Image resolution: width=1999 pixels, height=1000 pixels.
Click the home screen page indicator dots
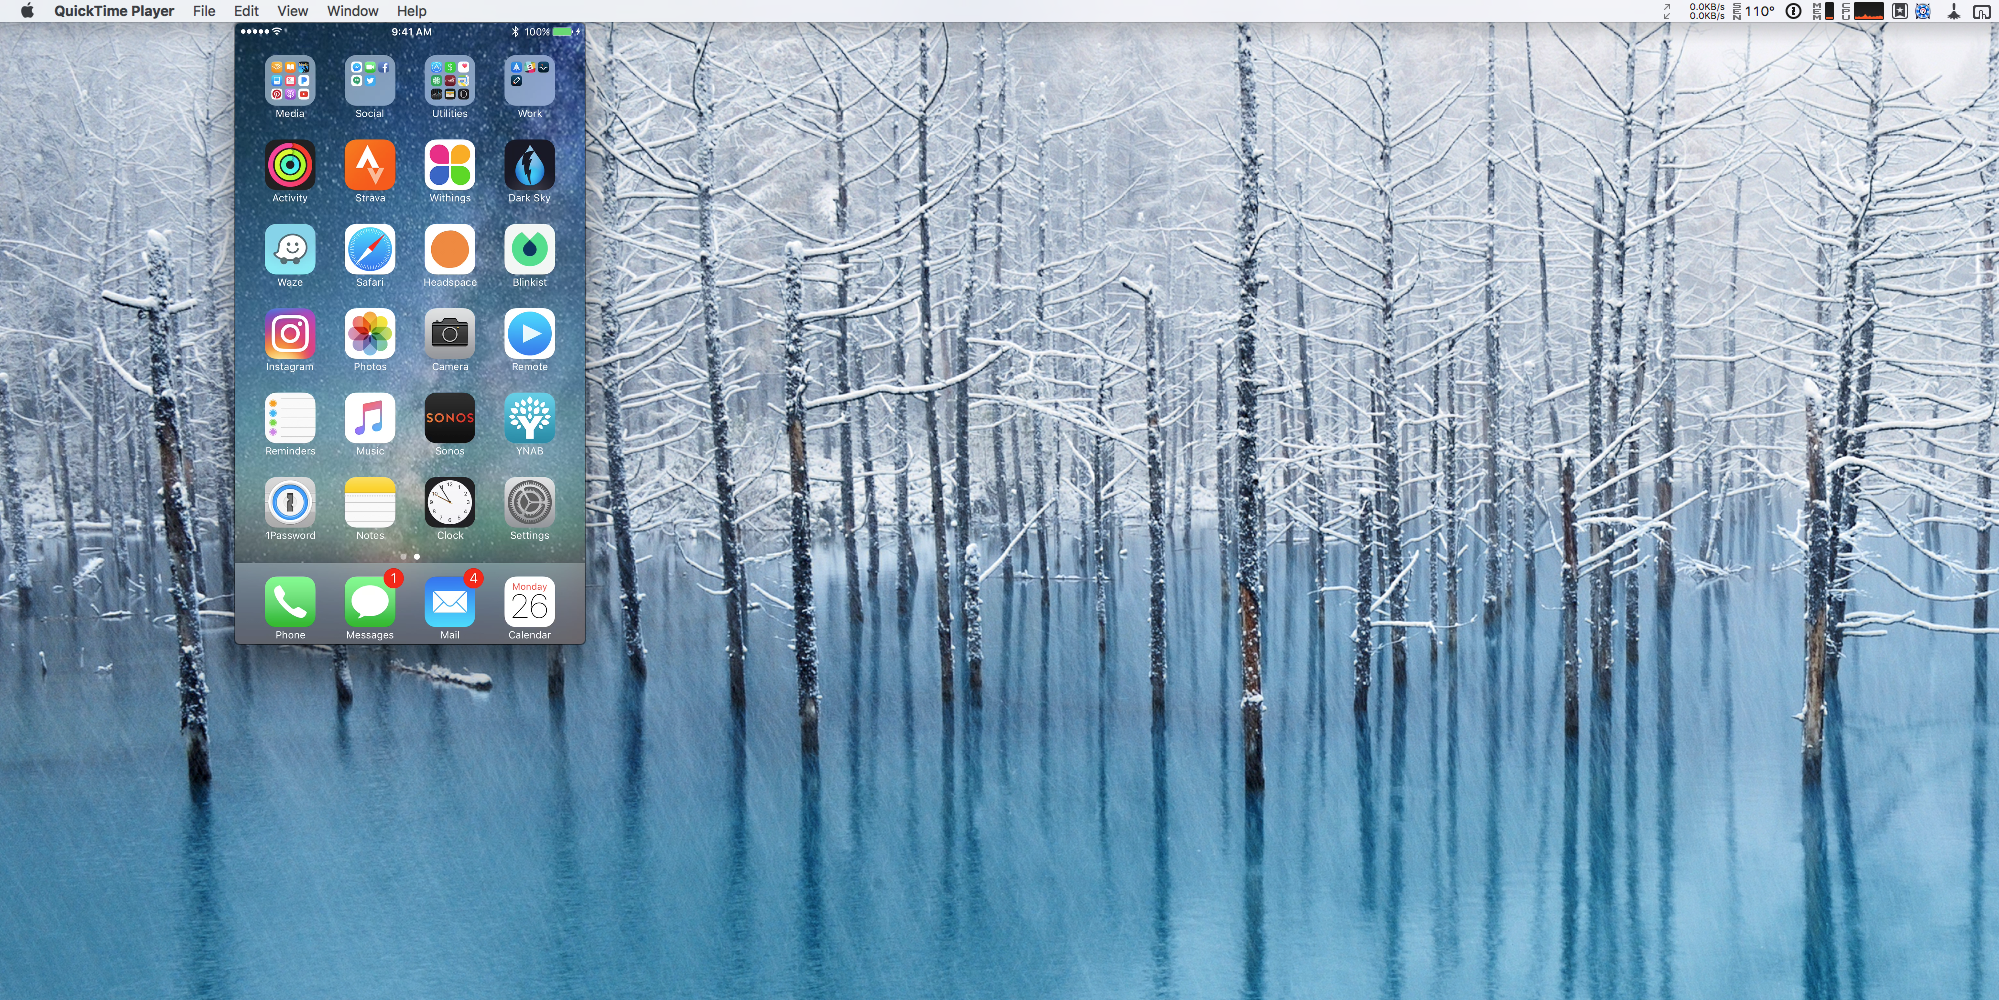point(410,556)
